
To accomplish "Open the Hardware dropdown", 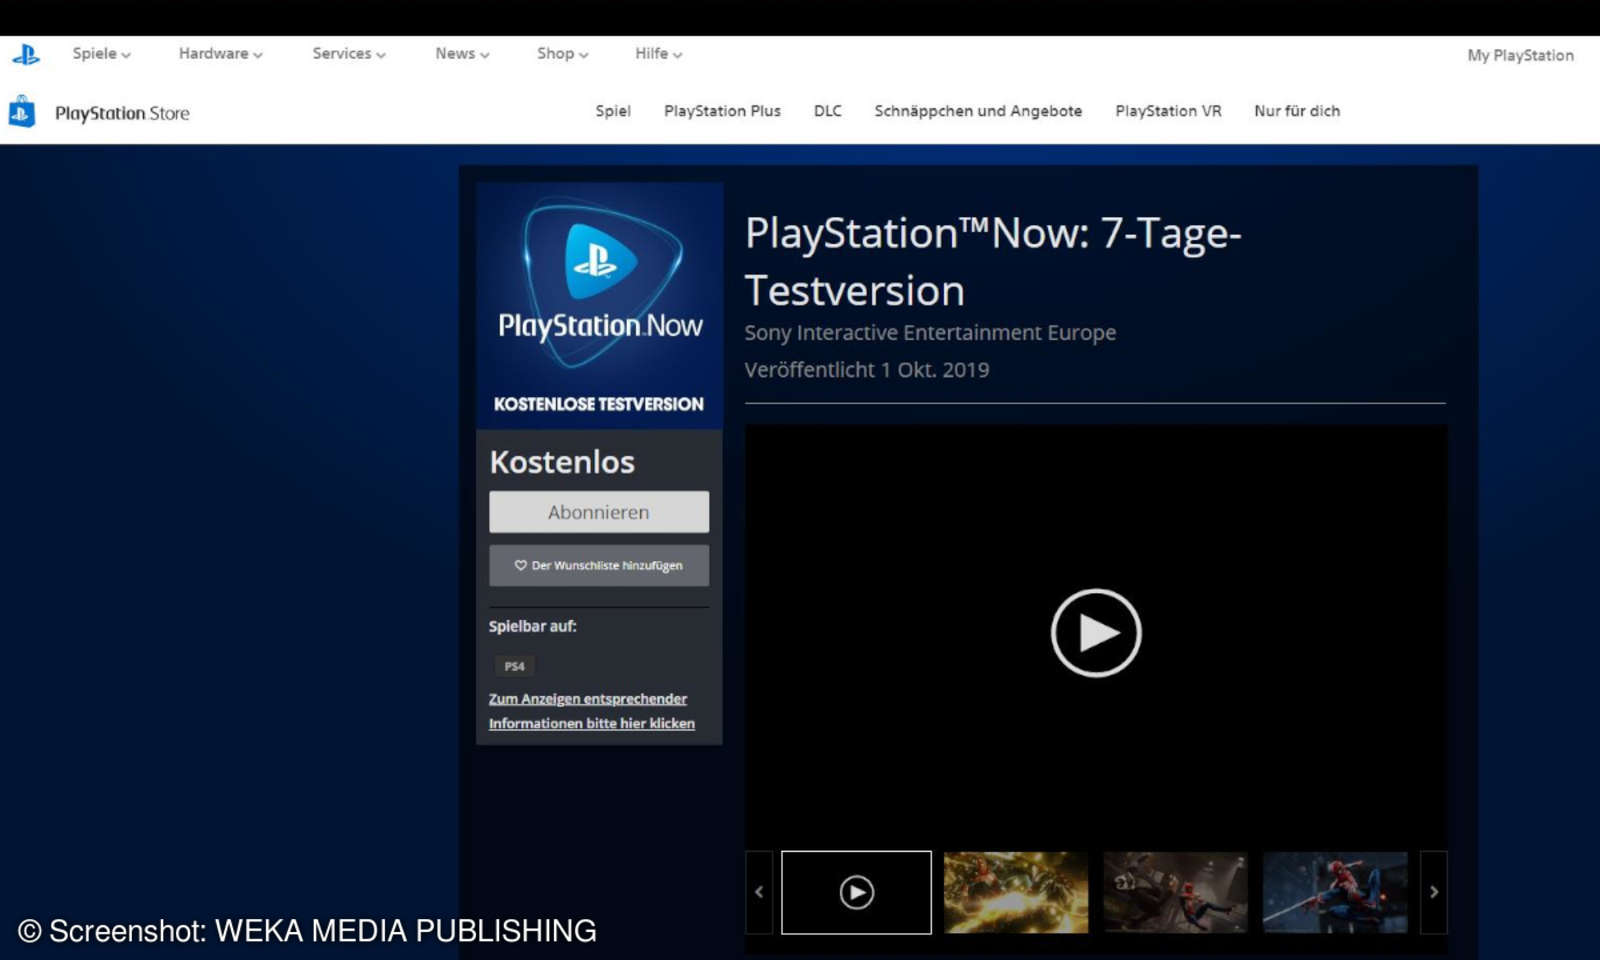I will click(219, 54).
